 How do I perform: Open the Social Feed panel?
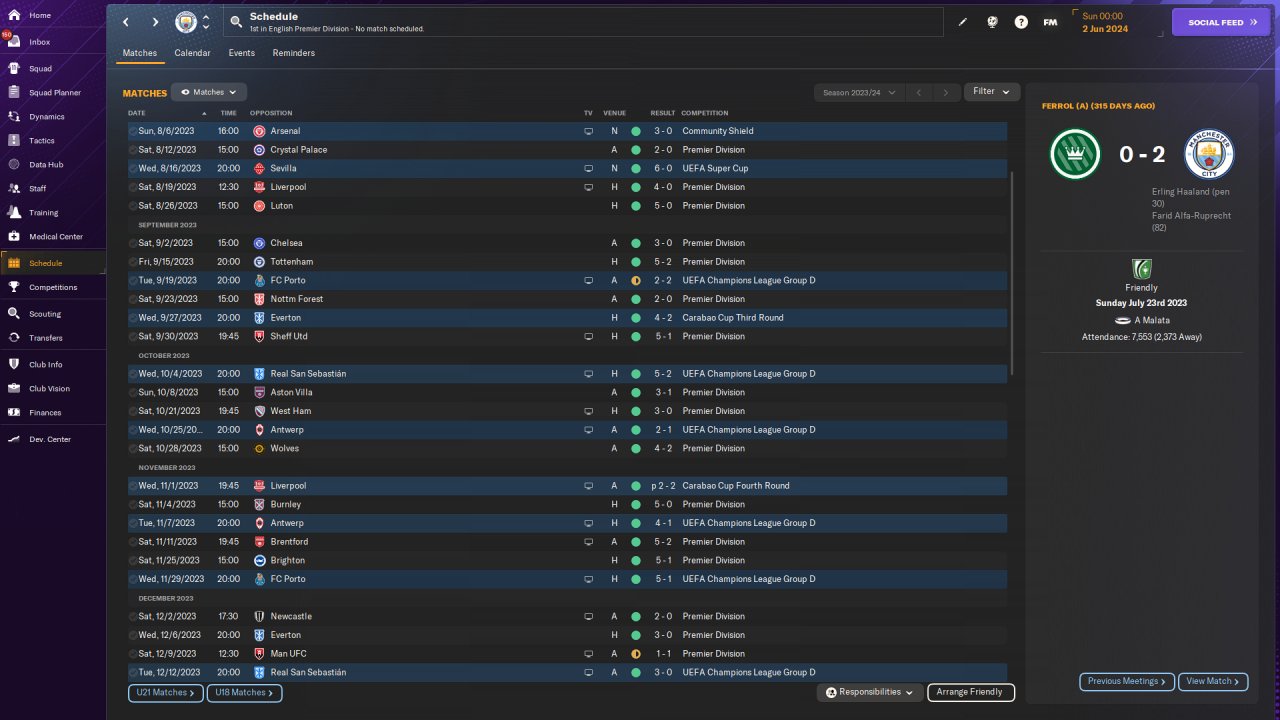point(1221,22)
